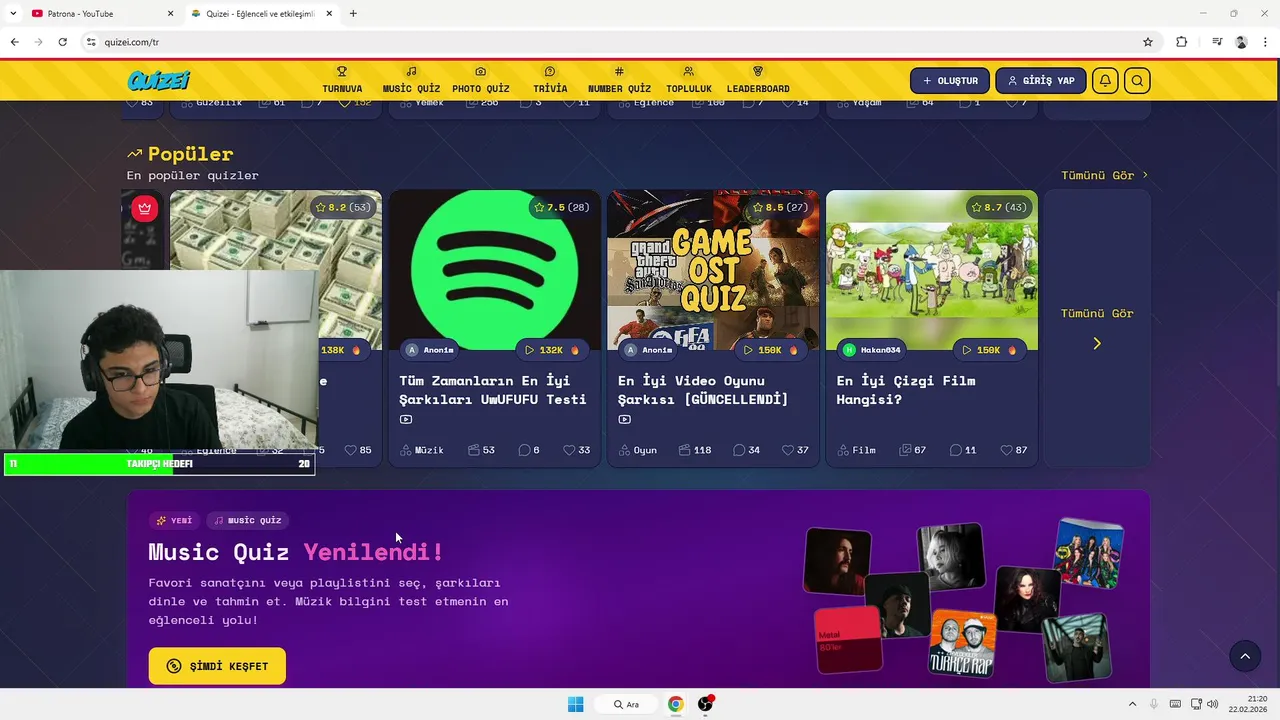Go back to previous page

point(14,42)
